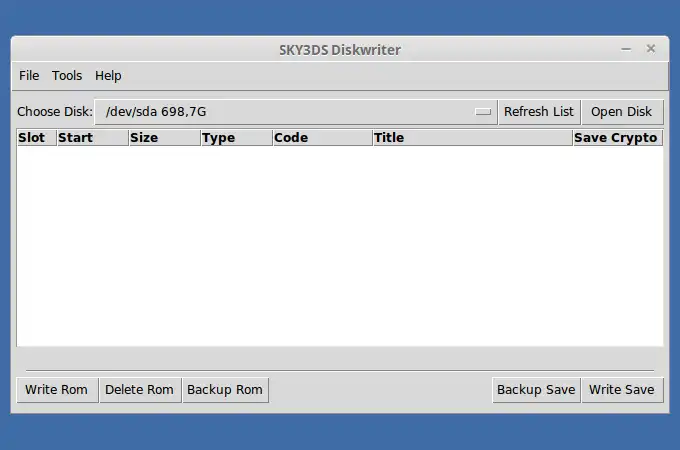The height and width of the screenshot is (450, 680).
Task: Click the Refresh List button
Action: 539,112
